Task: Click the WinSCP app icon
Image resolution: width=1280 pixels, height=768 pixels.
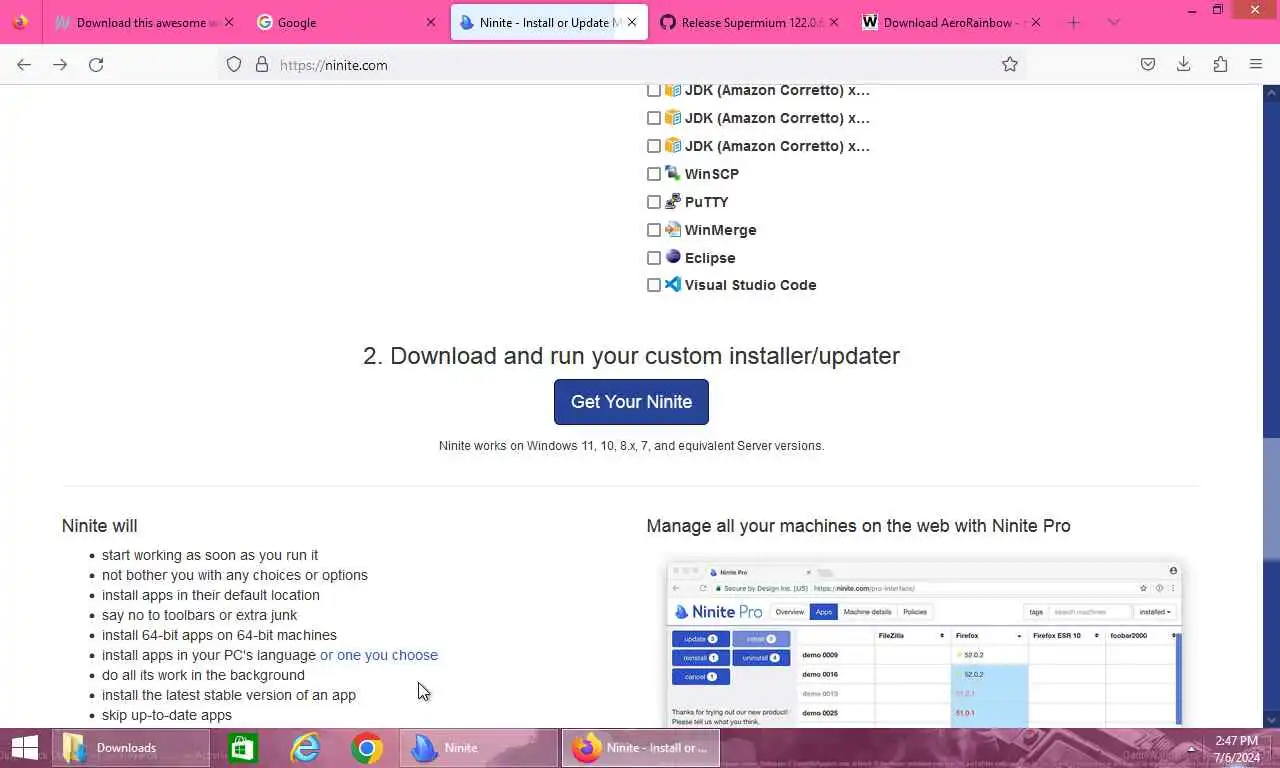Action: coord(673,173)
